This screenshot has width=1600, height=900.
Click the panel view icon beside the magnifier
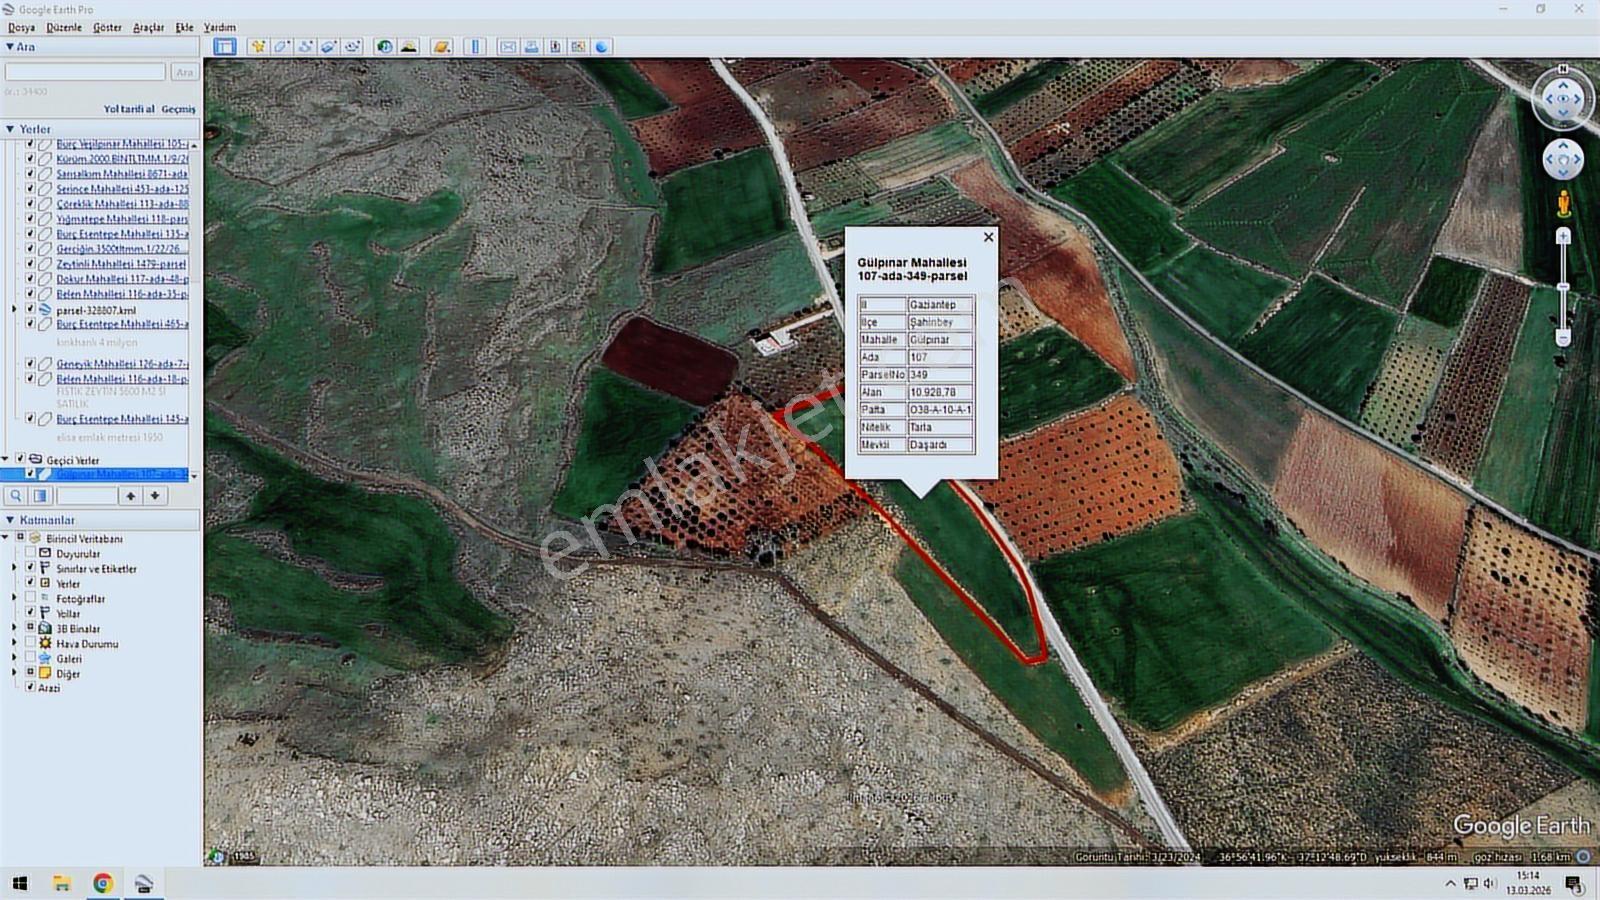40,496
